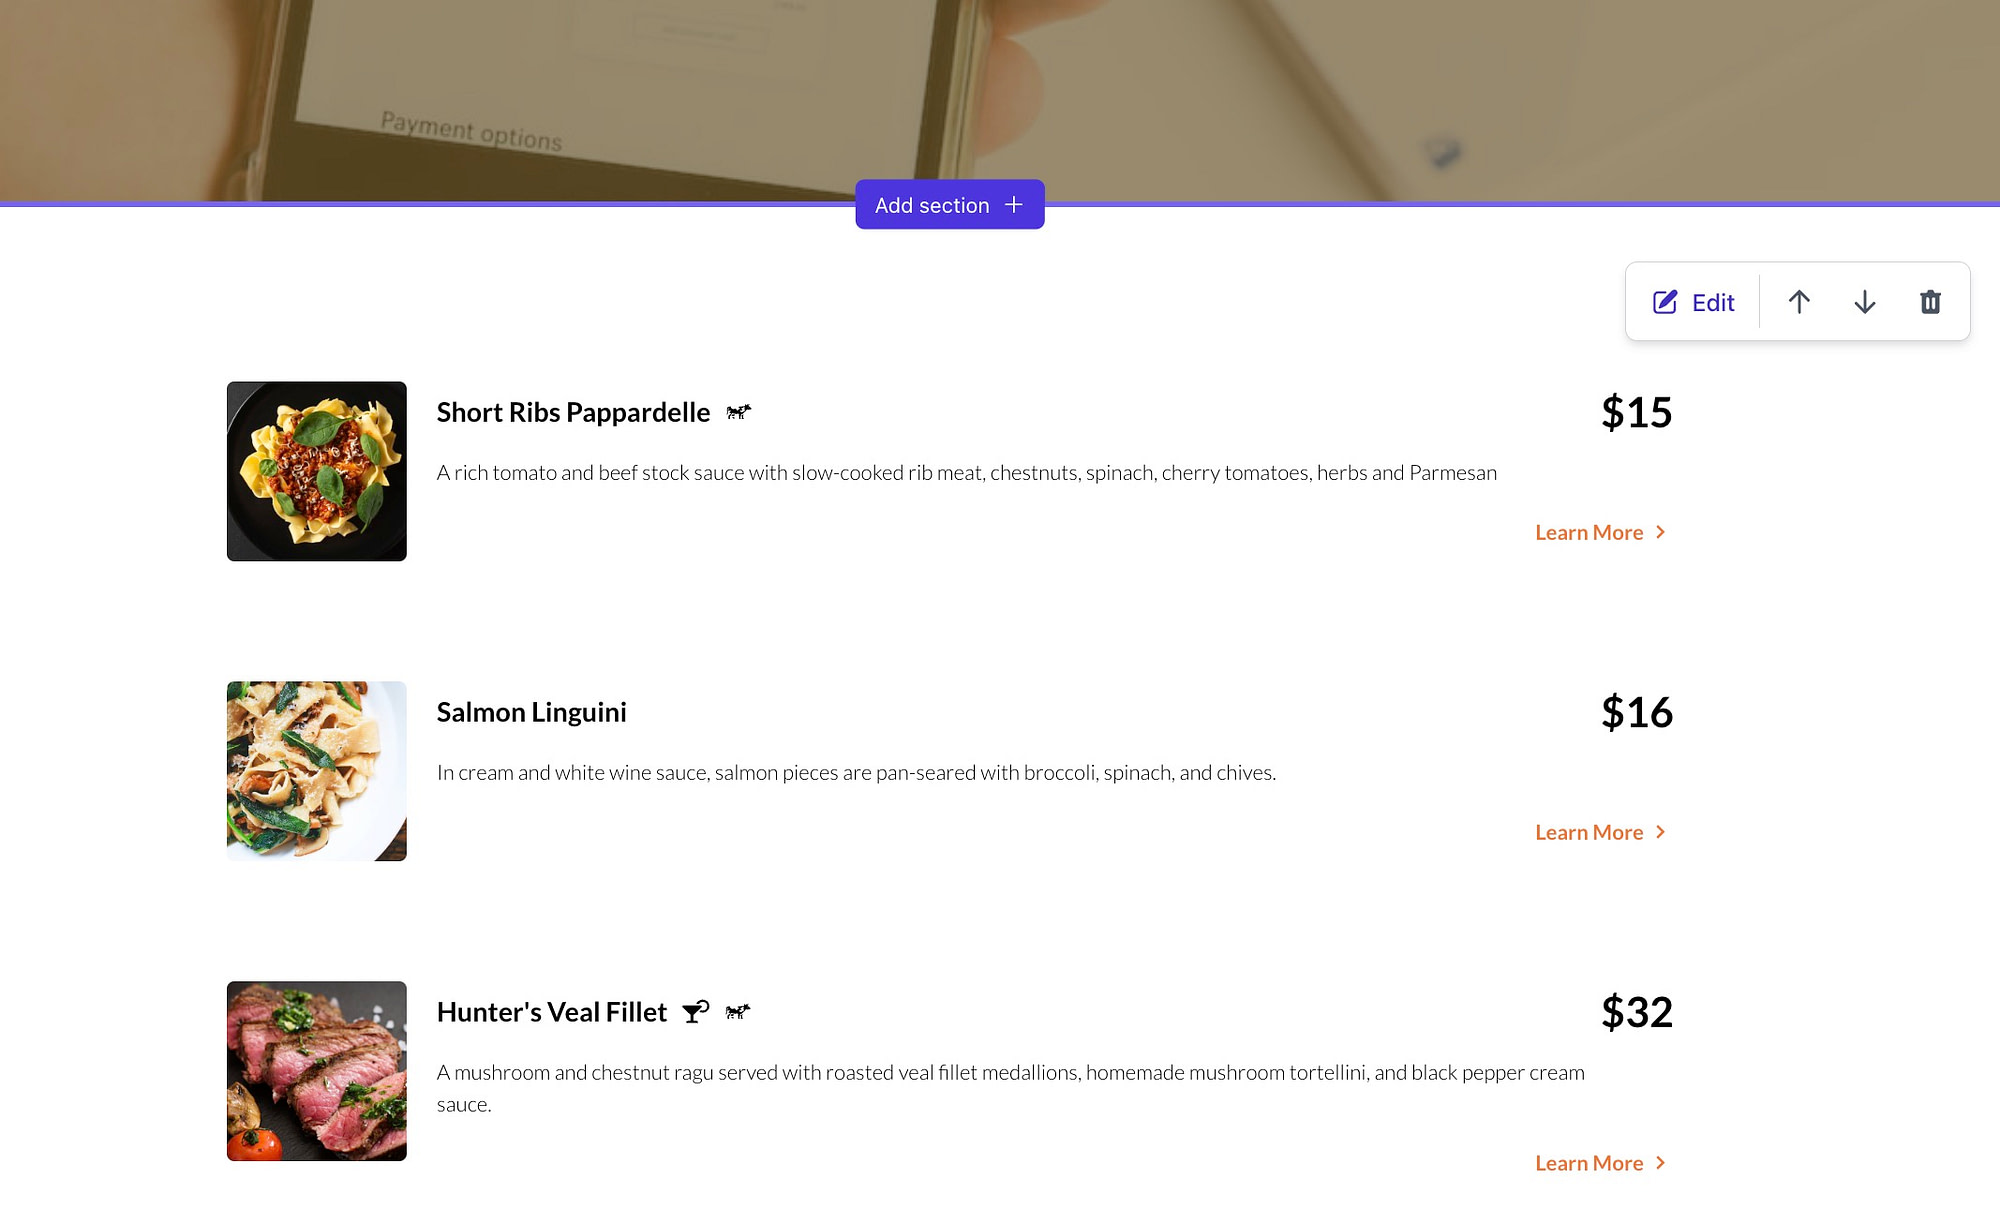Select Short Ribs Pappardelle thumbnail image
Image resolution: width=2000 pixels, height=1224 pixels.
[316, 470]
